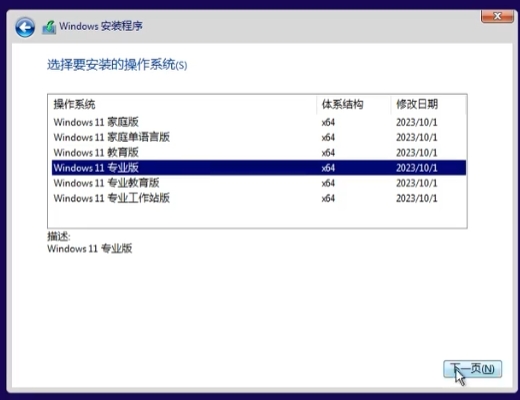Click date 2023/10/1 in 专业教育版 row

coord(416,183)
